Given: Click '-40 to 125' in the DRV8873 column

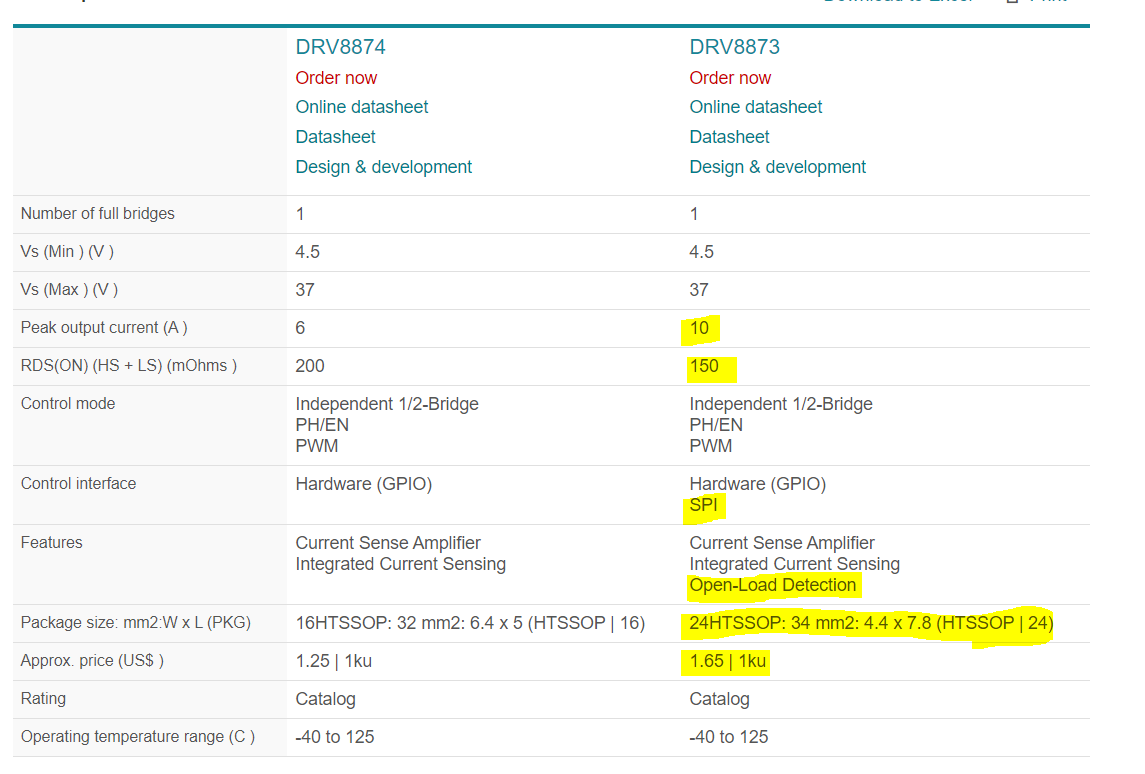Looking at the screenshot, I should [729, 737].
